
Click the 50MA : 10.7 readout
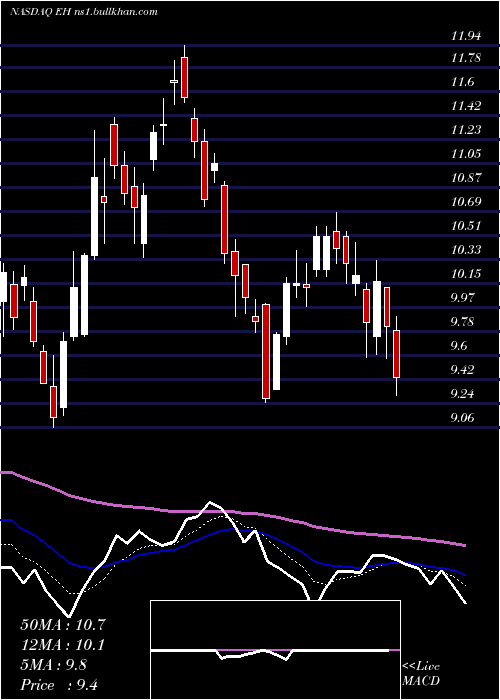click(x=63, y=625)
